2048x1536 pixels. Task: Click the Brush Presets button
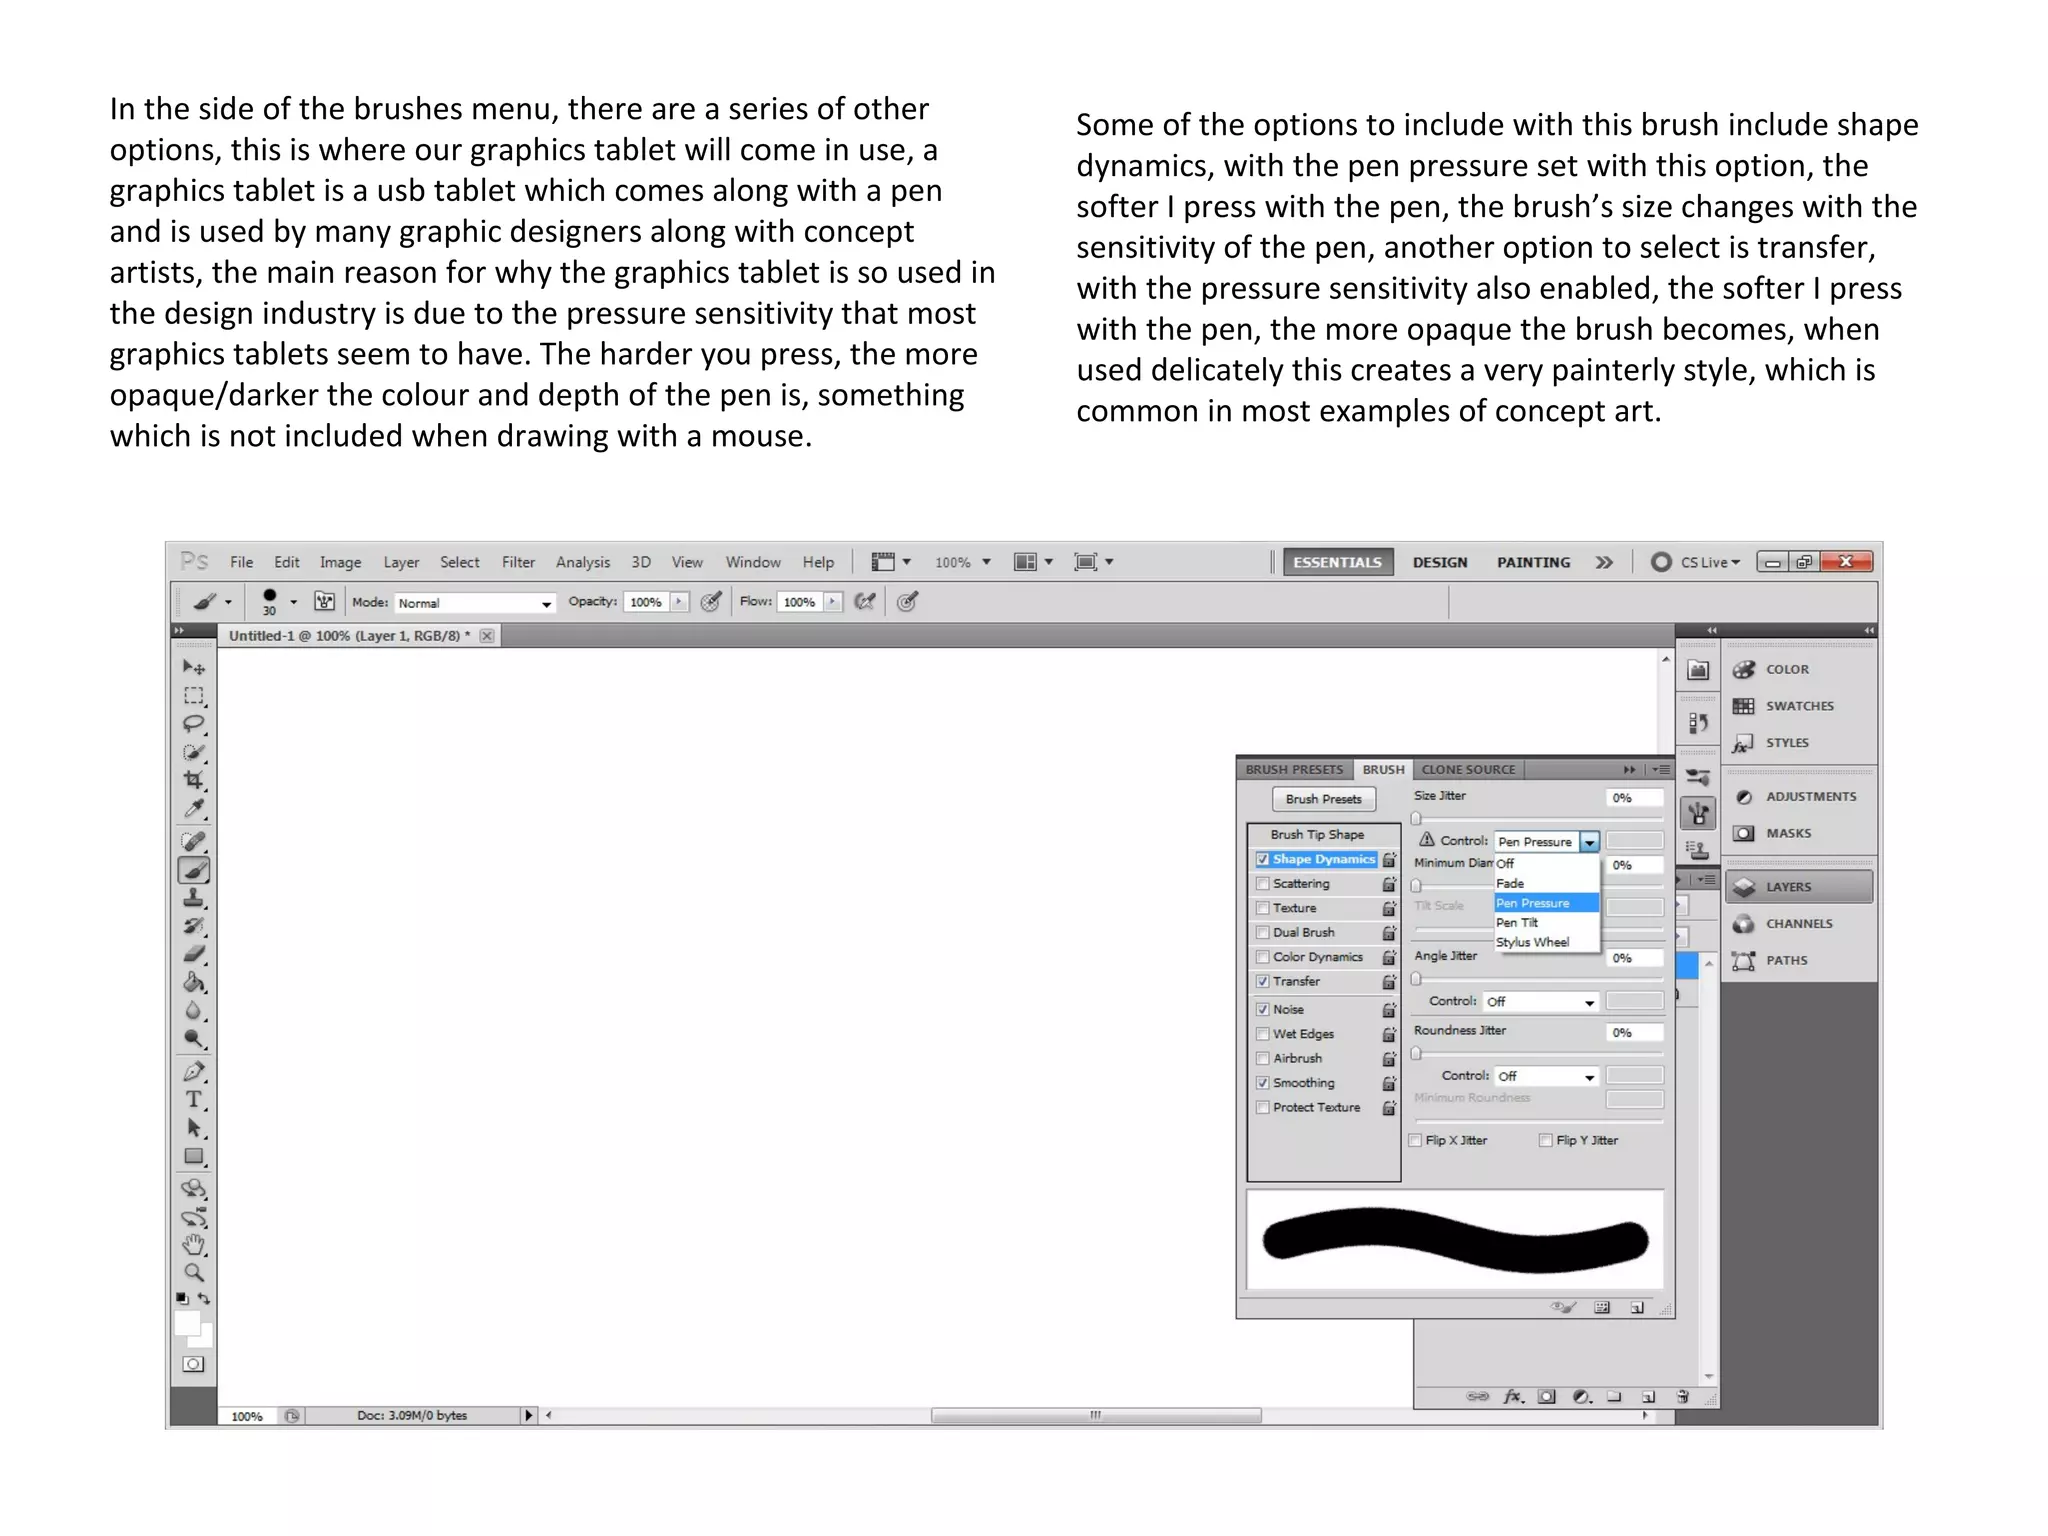pos(1323,799)
